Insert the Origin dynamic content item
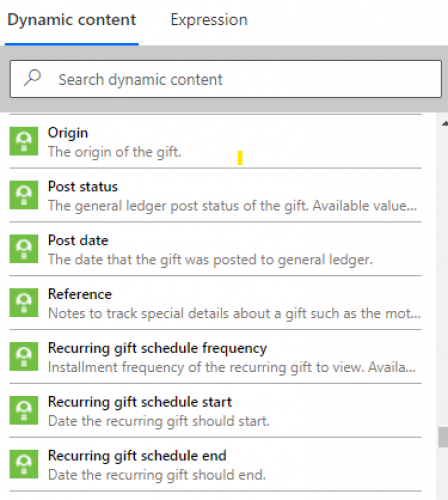The width and height of the screenshot is (448, 500). coord(216,142)
